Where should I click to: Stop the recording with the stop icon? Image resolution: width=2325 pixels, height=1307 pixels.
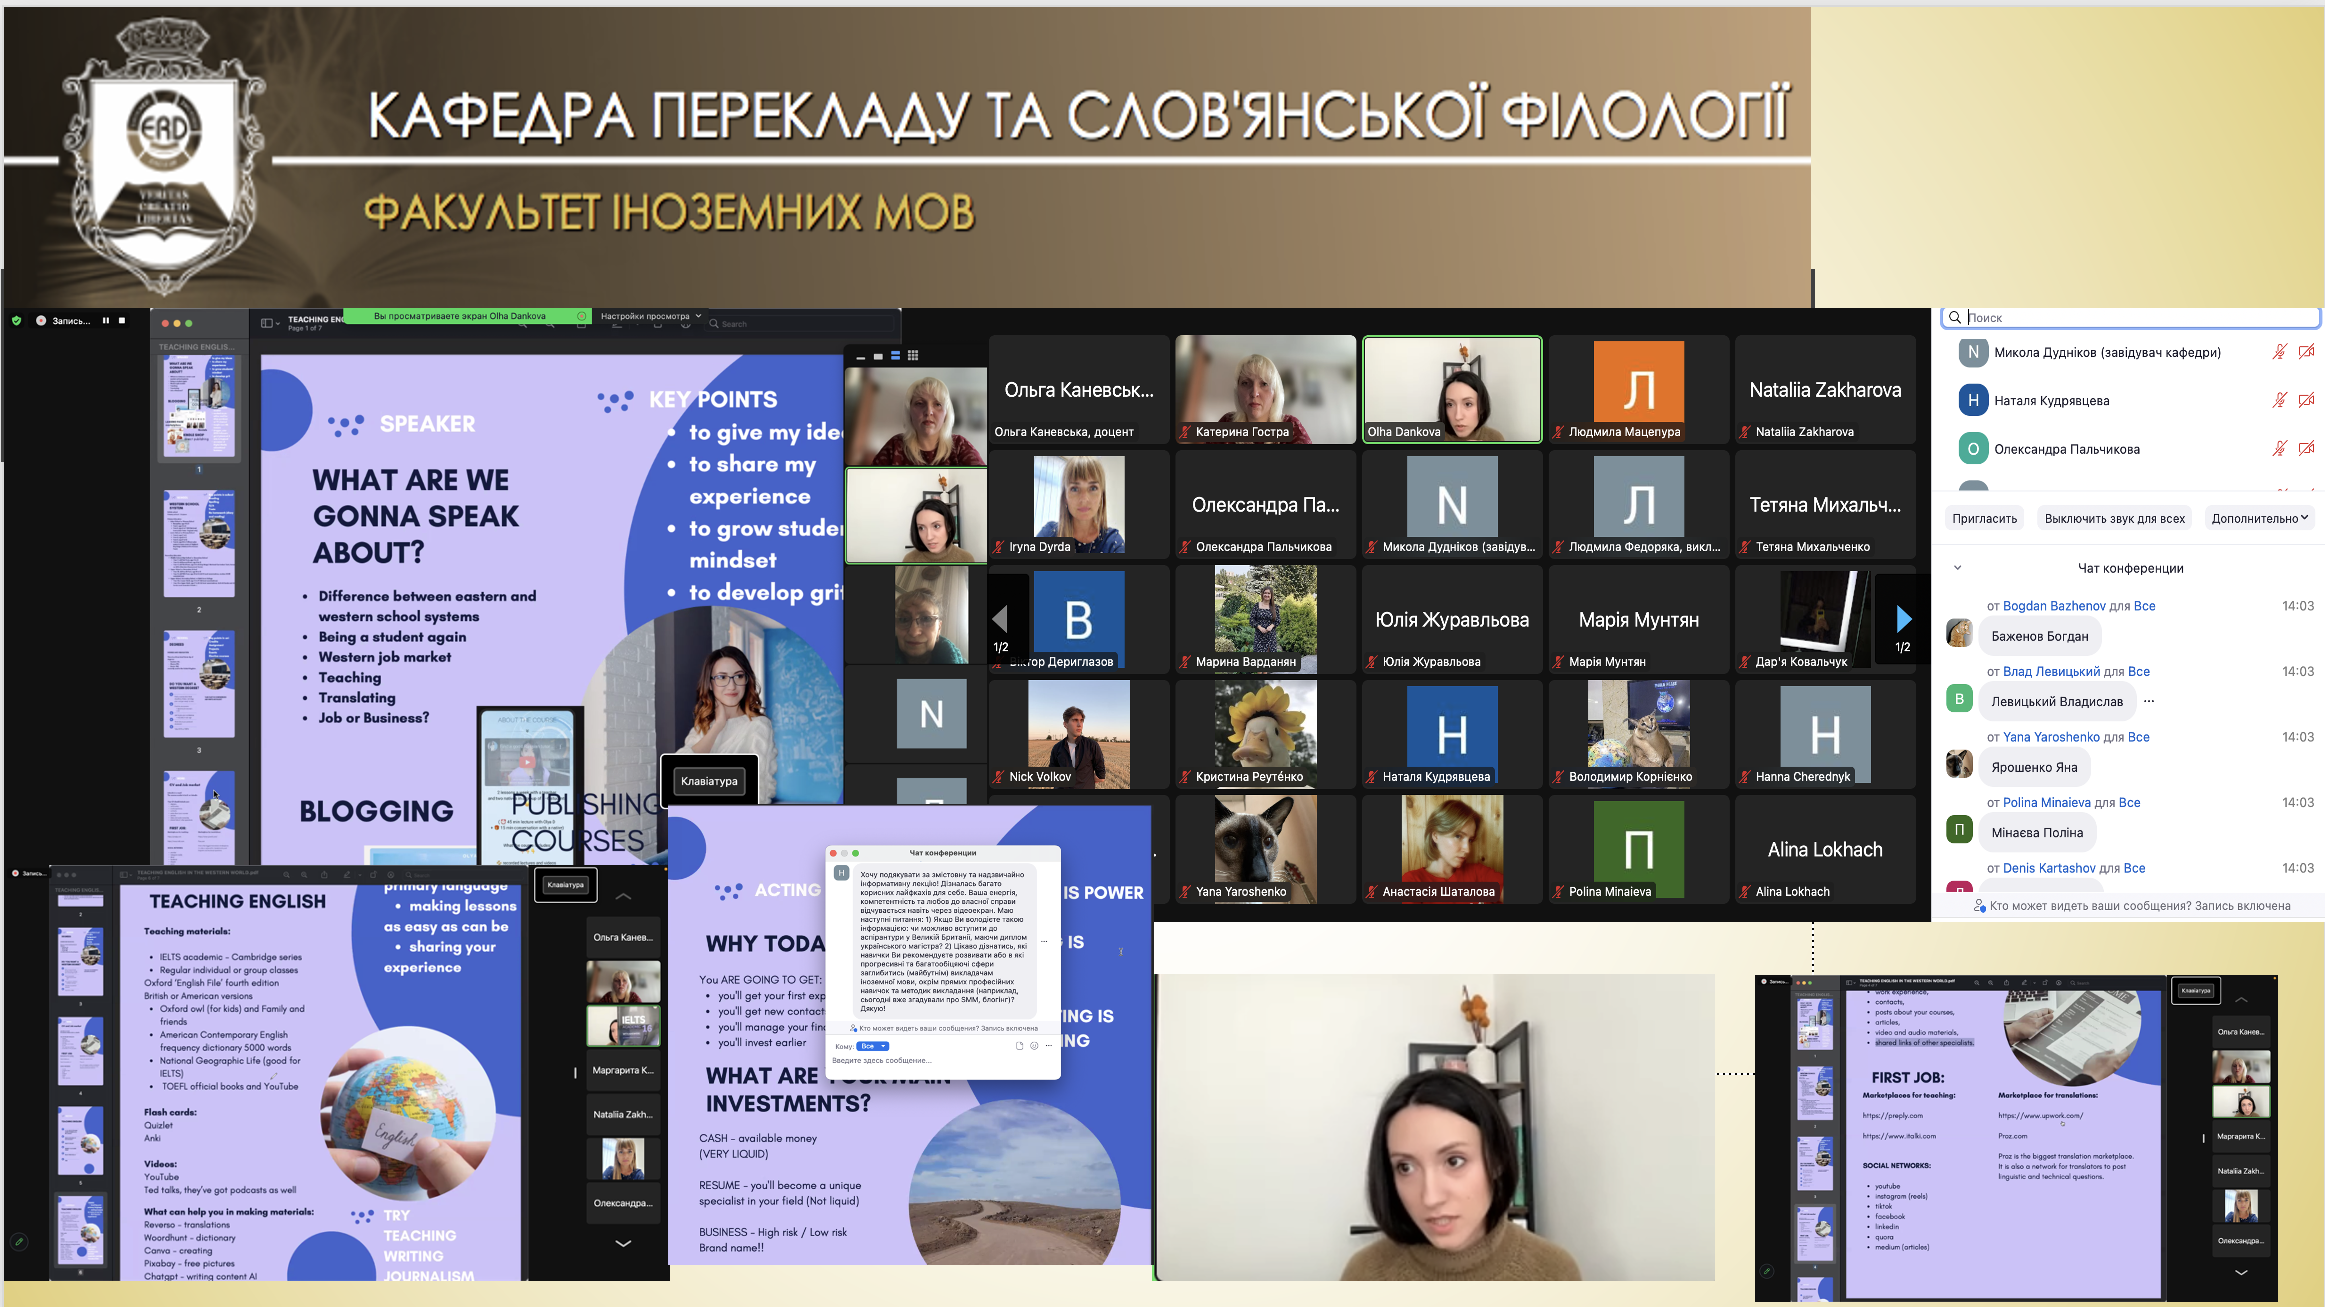pyautogui.click(x=122, y=320)
